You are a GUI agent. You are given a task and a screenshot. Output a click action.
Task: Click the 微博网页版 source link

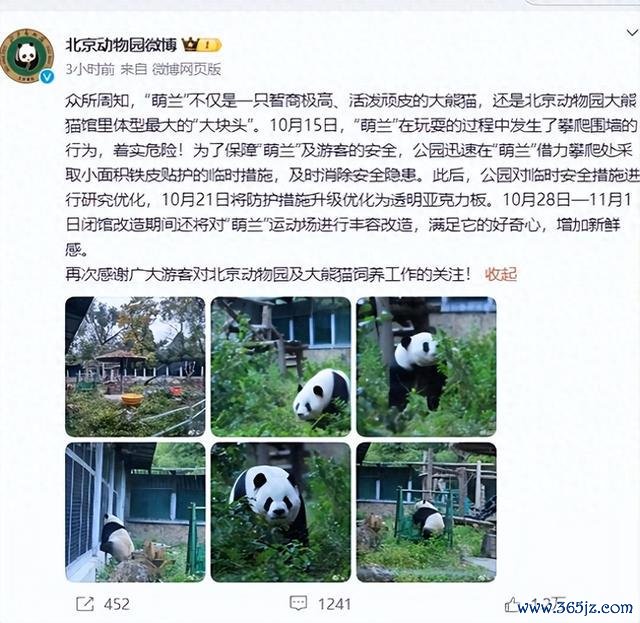point(187,69)
